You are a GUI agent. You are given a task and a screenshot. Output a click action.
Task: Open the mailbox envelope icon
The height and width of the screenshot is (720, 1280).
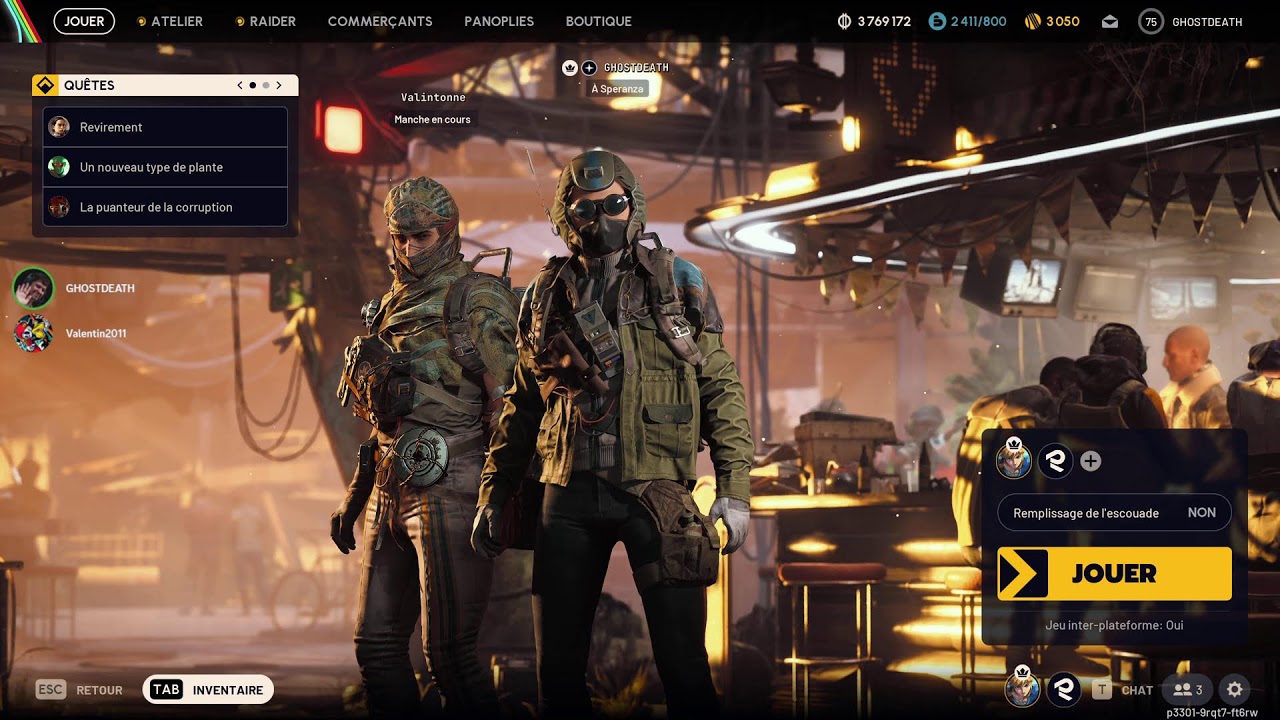[x=1110, y=21]
